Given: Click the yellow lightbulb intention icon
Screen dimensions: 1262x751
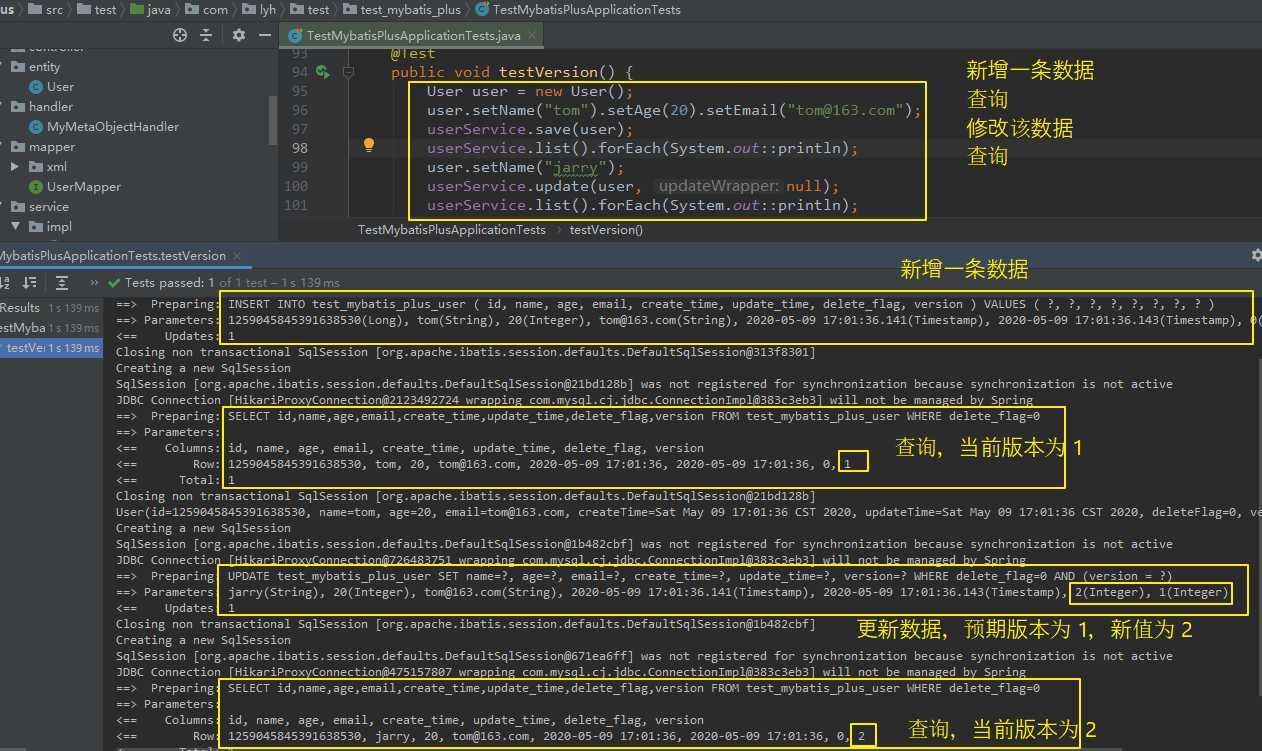Looking at the screenshot, I should click(368, 145).
